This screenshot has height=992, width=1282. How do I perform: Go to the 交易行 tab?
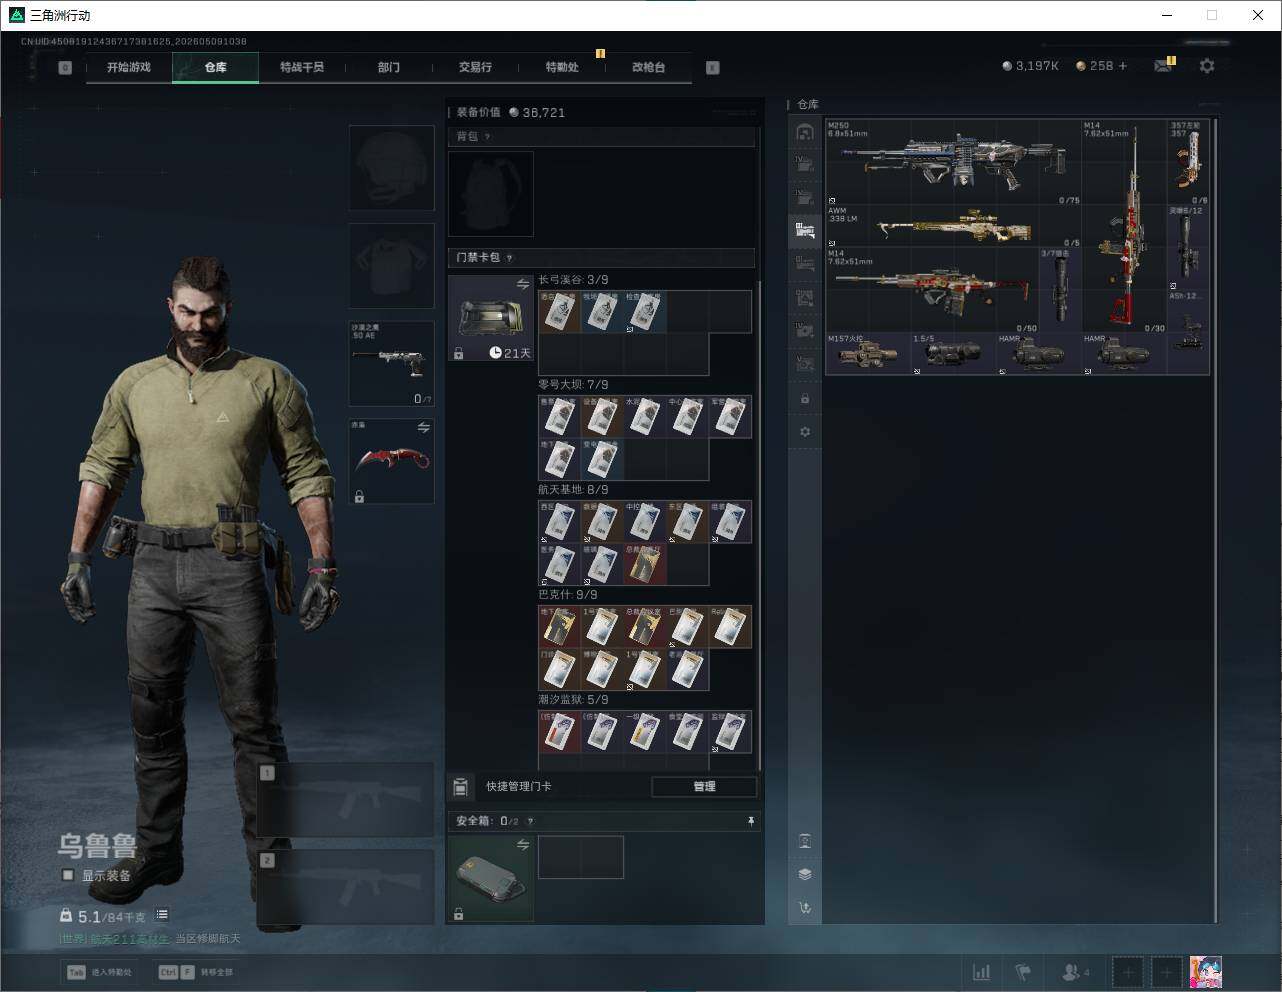click(475, 67)
